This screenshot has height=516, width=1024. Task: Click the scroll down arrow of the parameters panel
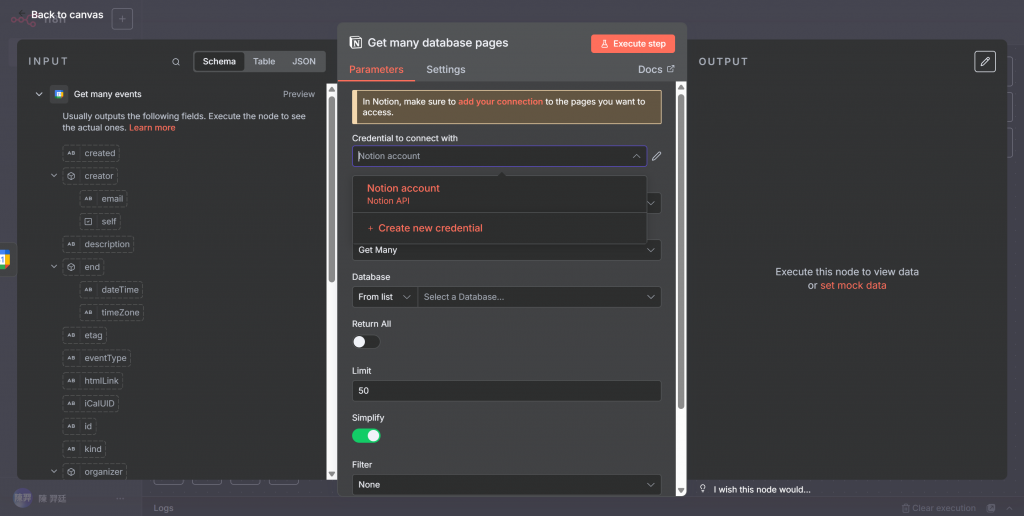(x=681, y=490)
